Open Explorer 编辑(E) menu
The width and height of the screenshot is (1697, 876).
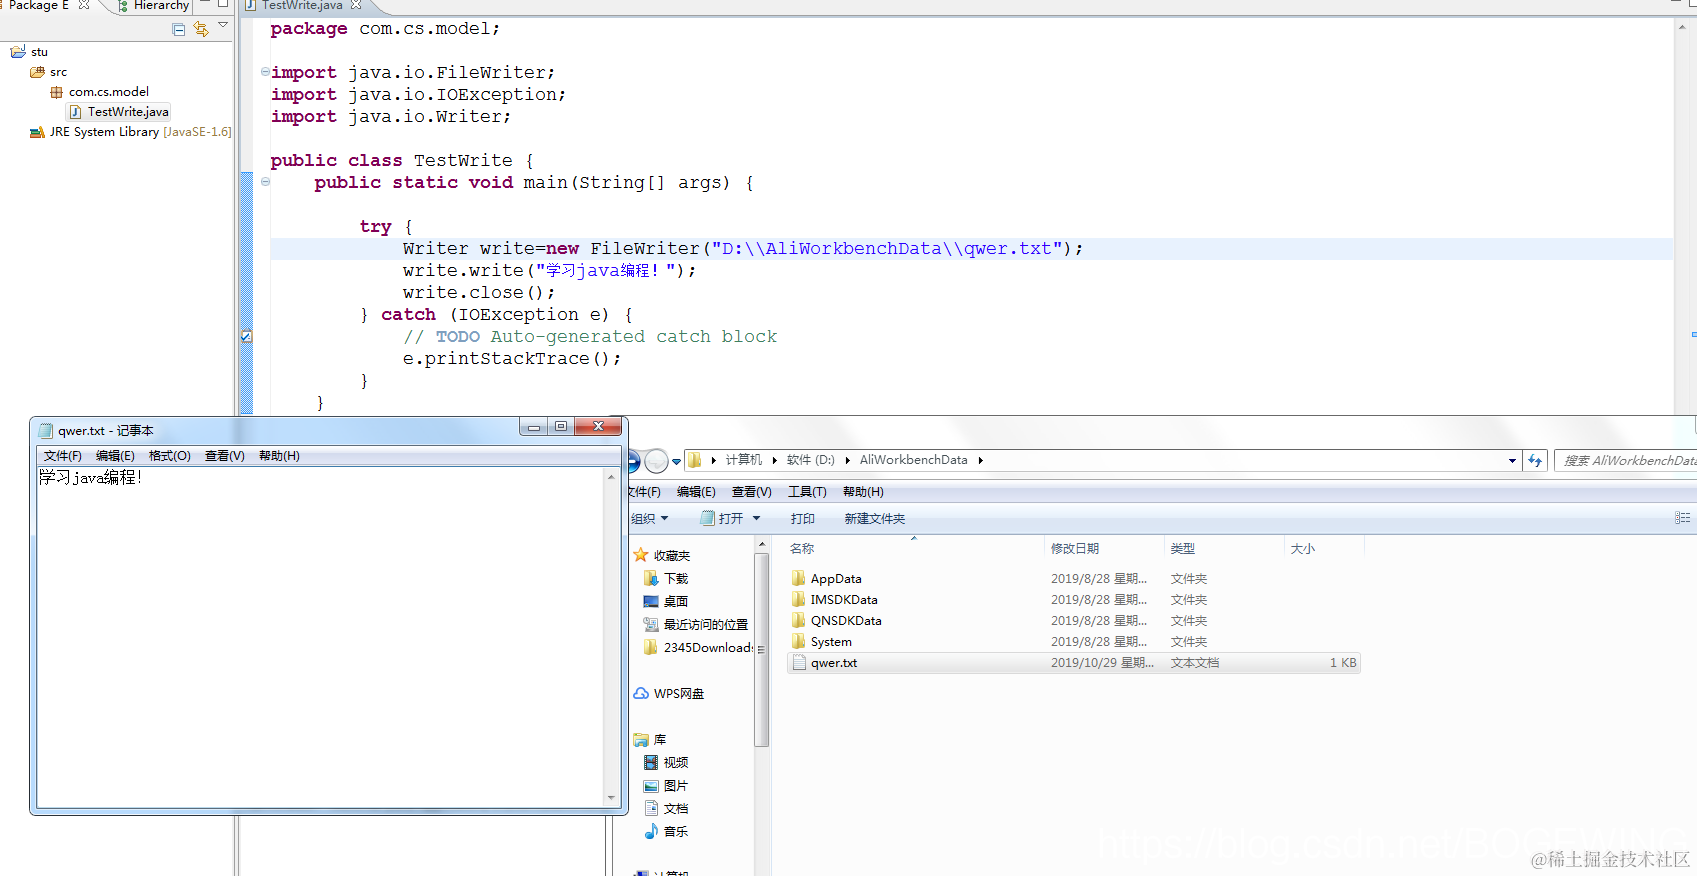[x=696, y=492]
